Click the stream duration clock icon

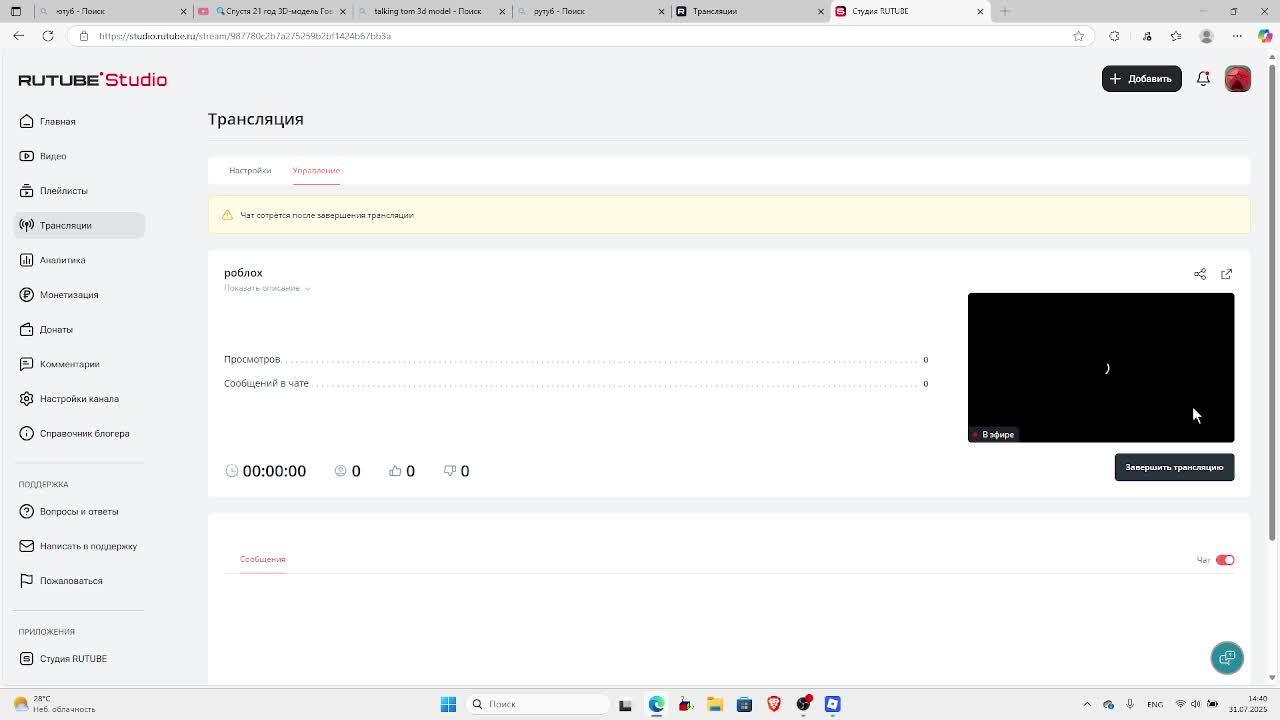232,471
